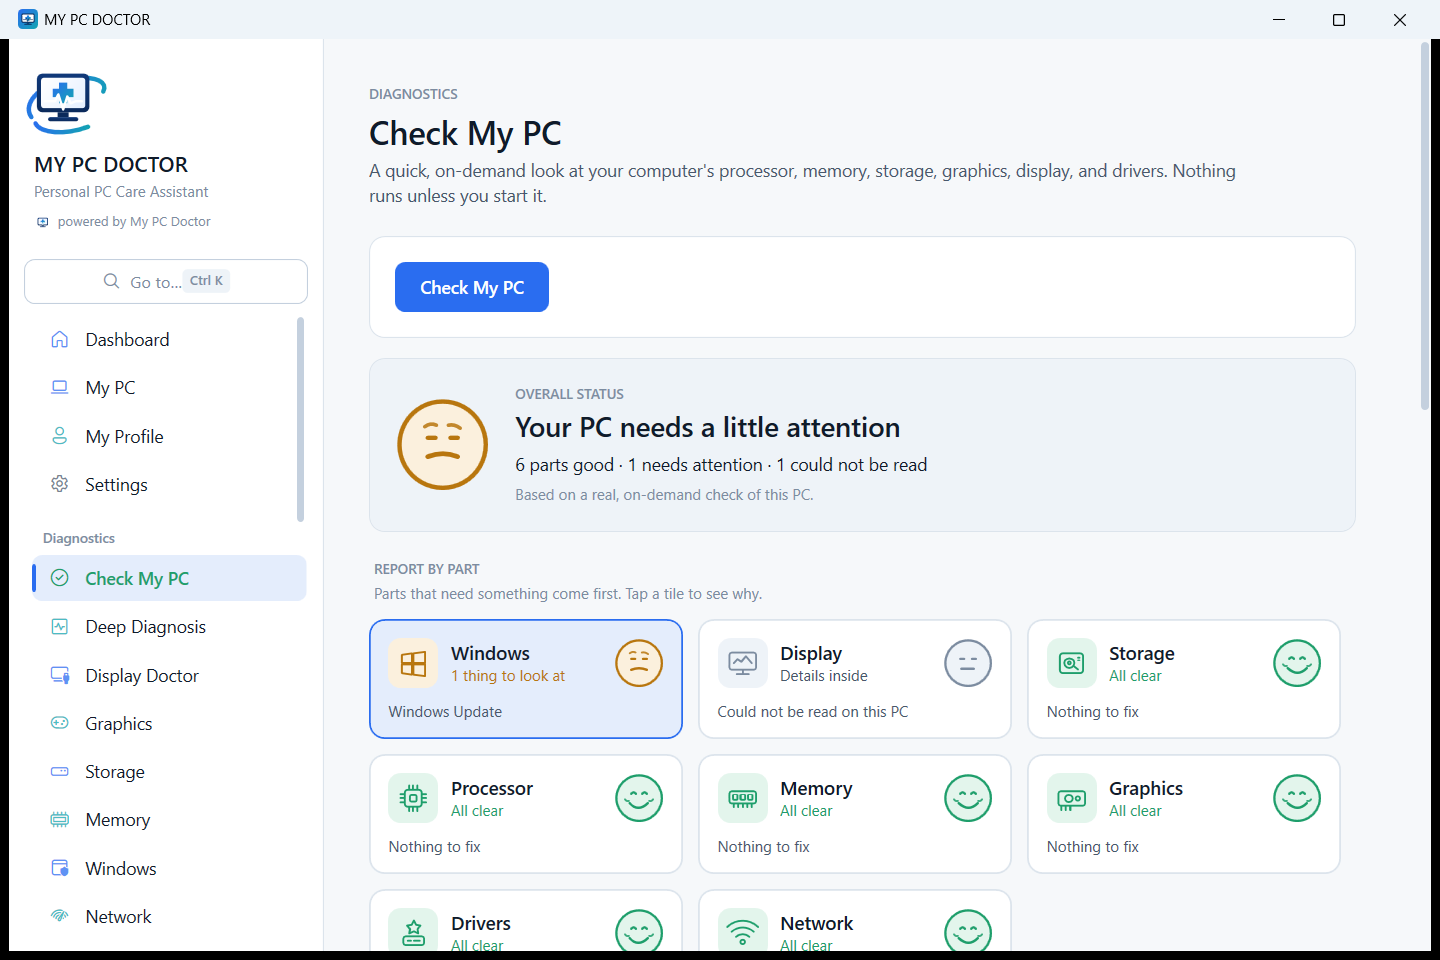Open the Storage report tile
The width and height of the screenshot is (1440, 960).
tap(1184, 679)
